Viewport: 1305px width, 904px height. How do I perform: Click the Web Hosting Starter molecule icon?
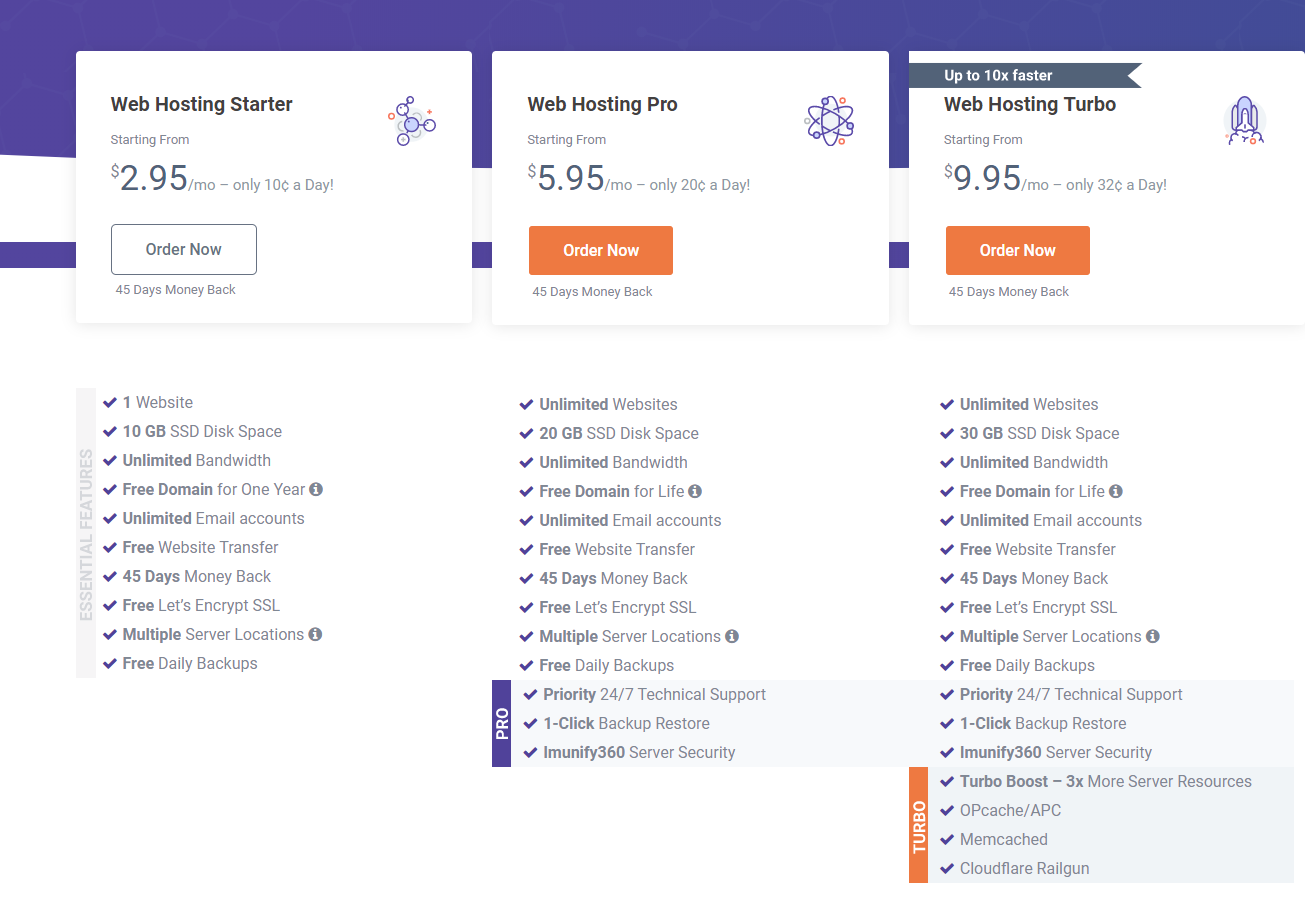click(x=411, y=122)
